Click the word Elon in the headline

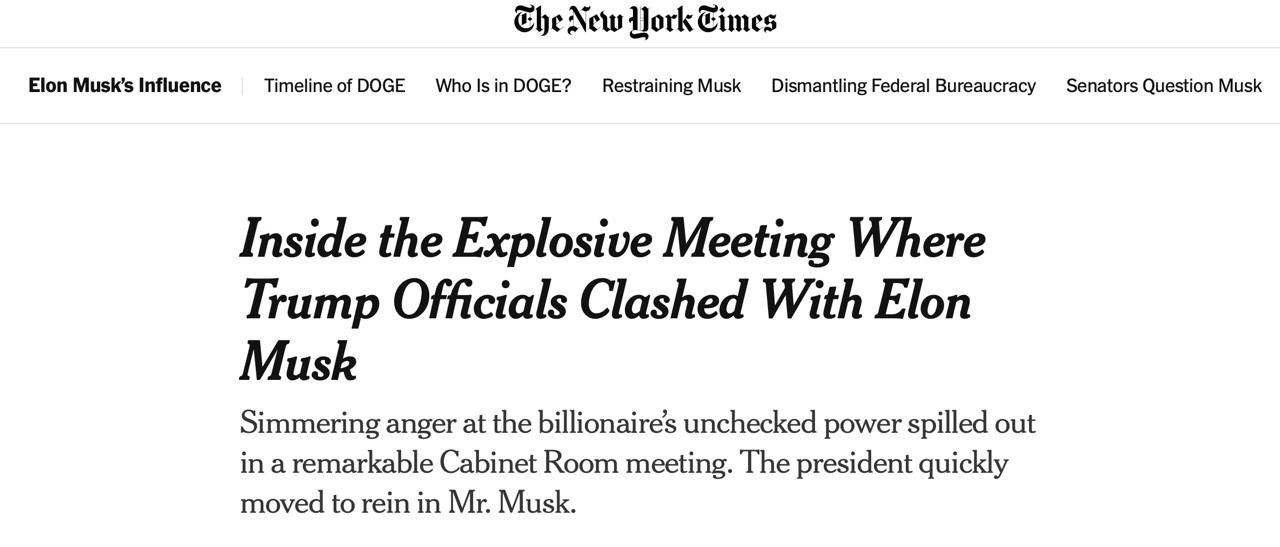pyautogui.click(x=923, y=301)
